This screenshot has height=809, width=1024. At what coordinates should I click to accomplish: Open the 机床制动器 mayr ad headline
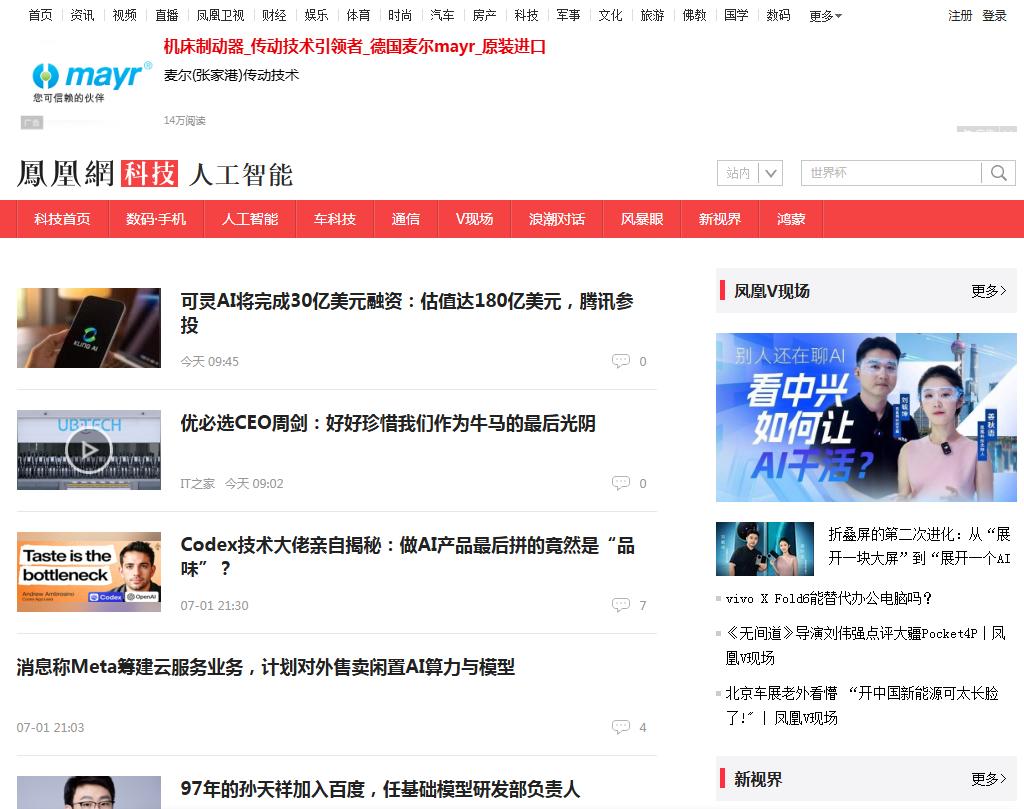[x=354, y=46]
